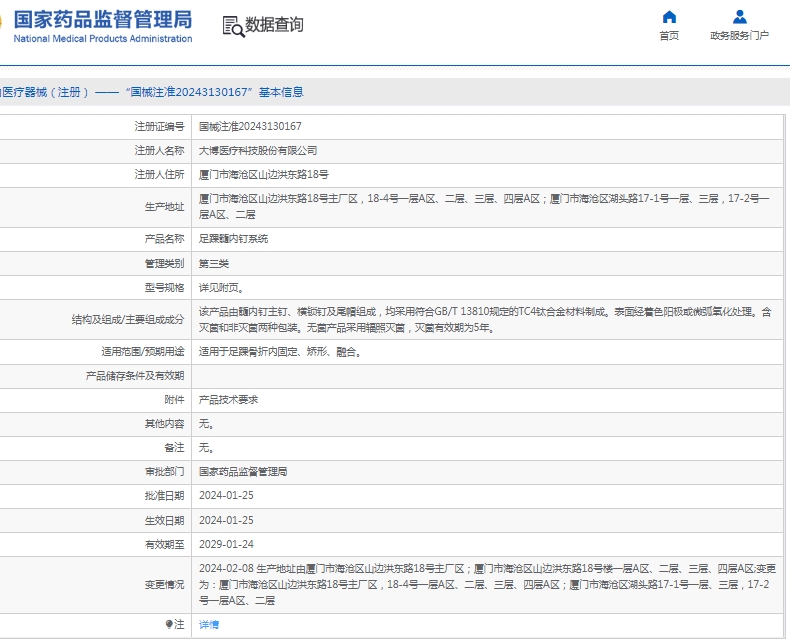The image size is (790, 644).
Task: Click the 生产地址 row label
Action: (x=164, y=207)
